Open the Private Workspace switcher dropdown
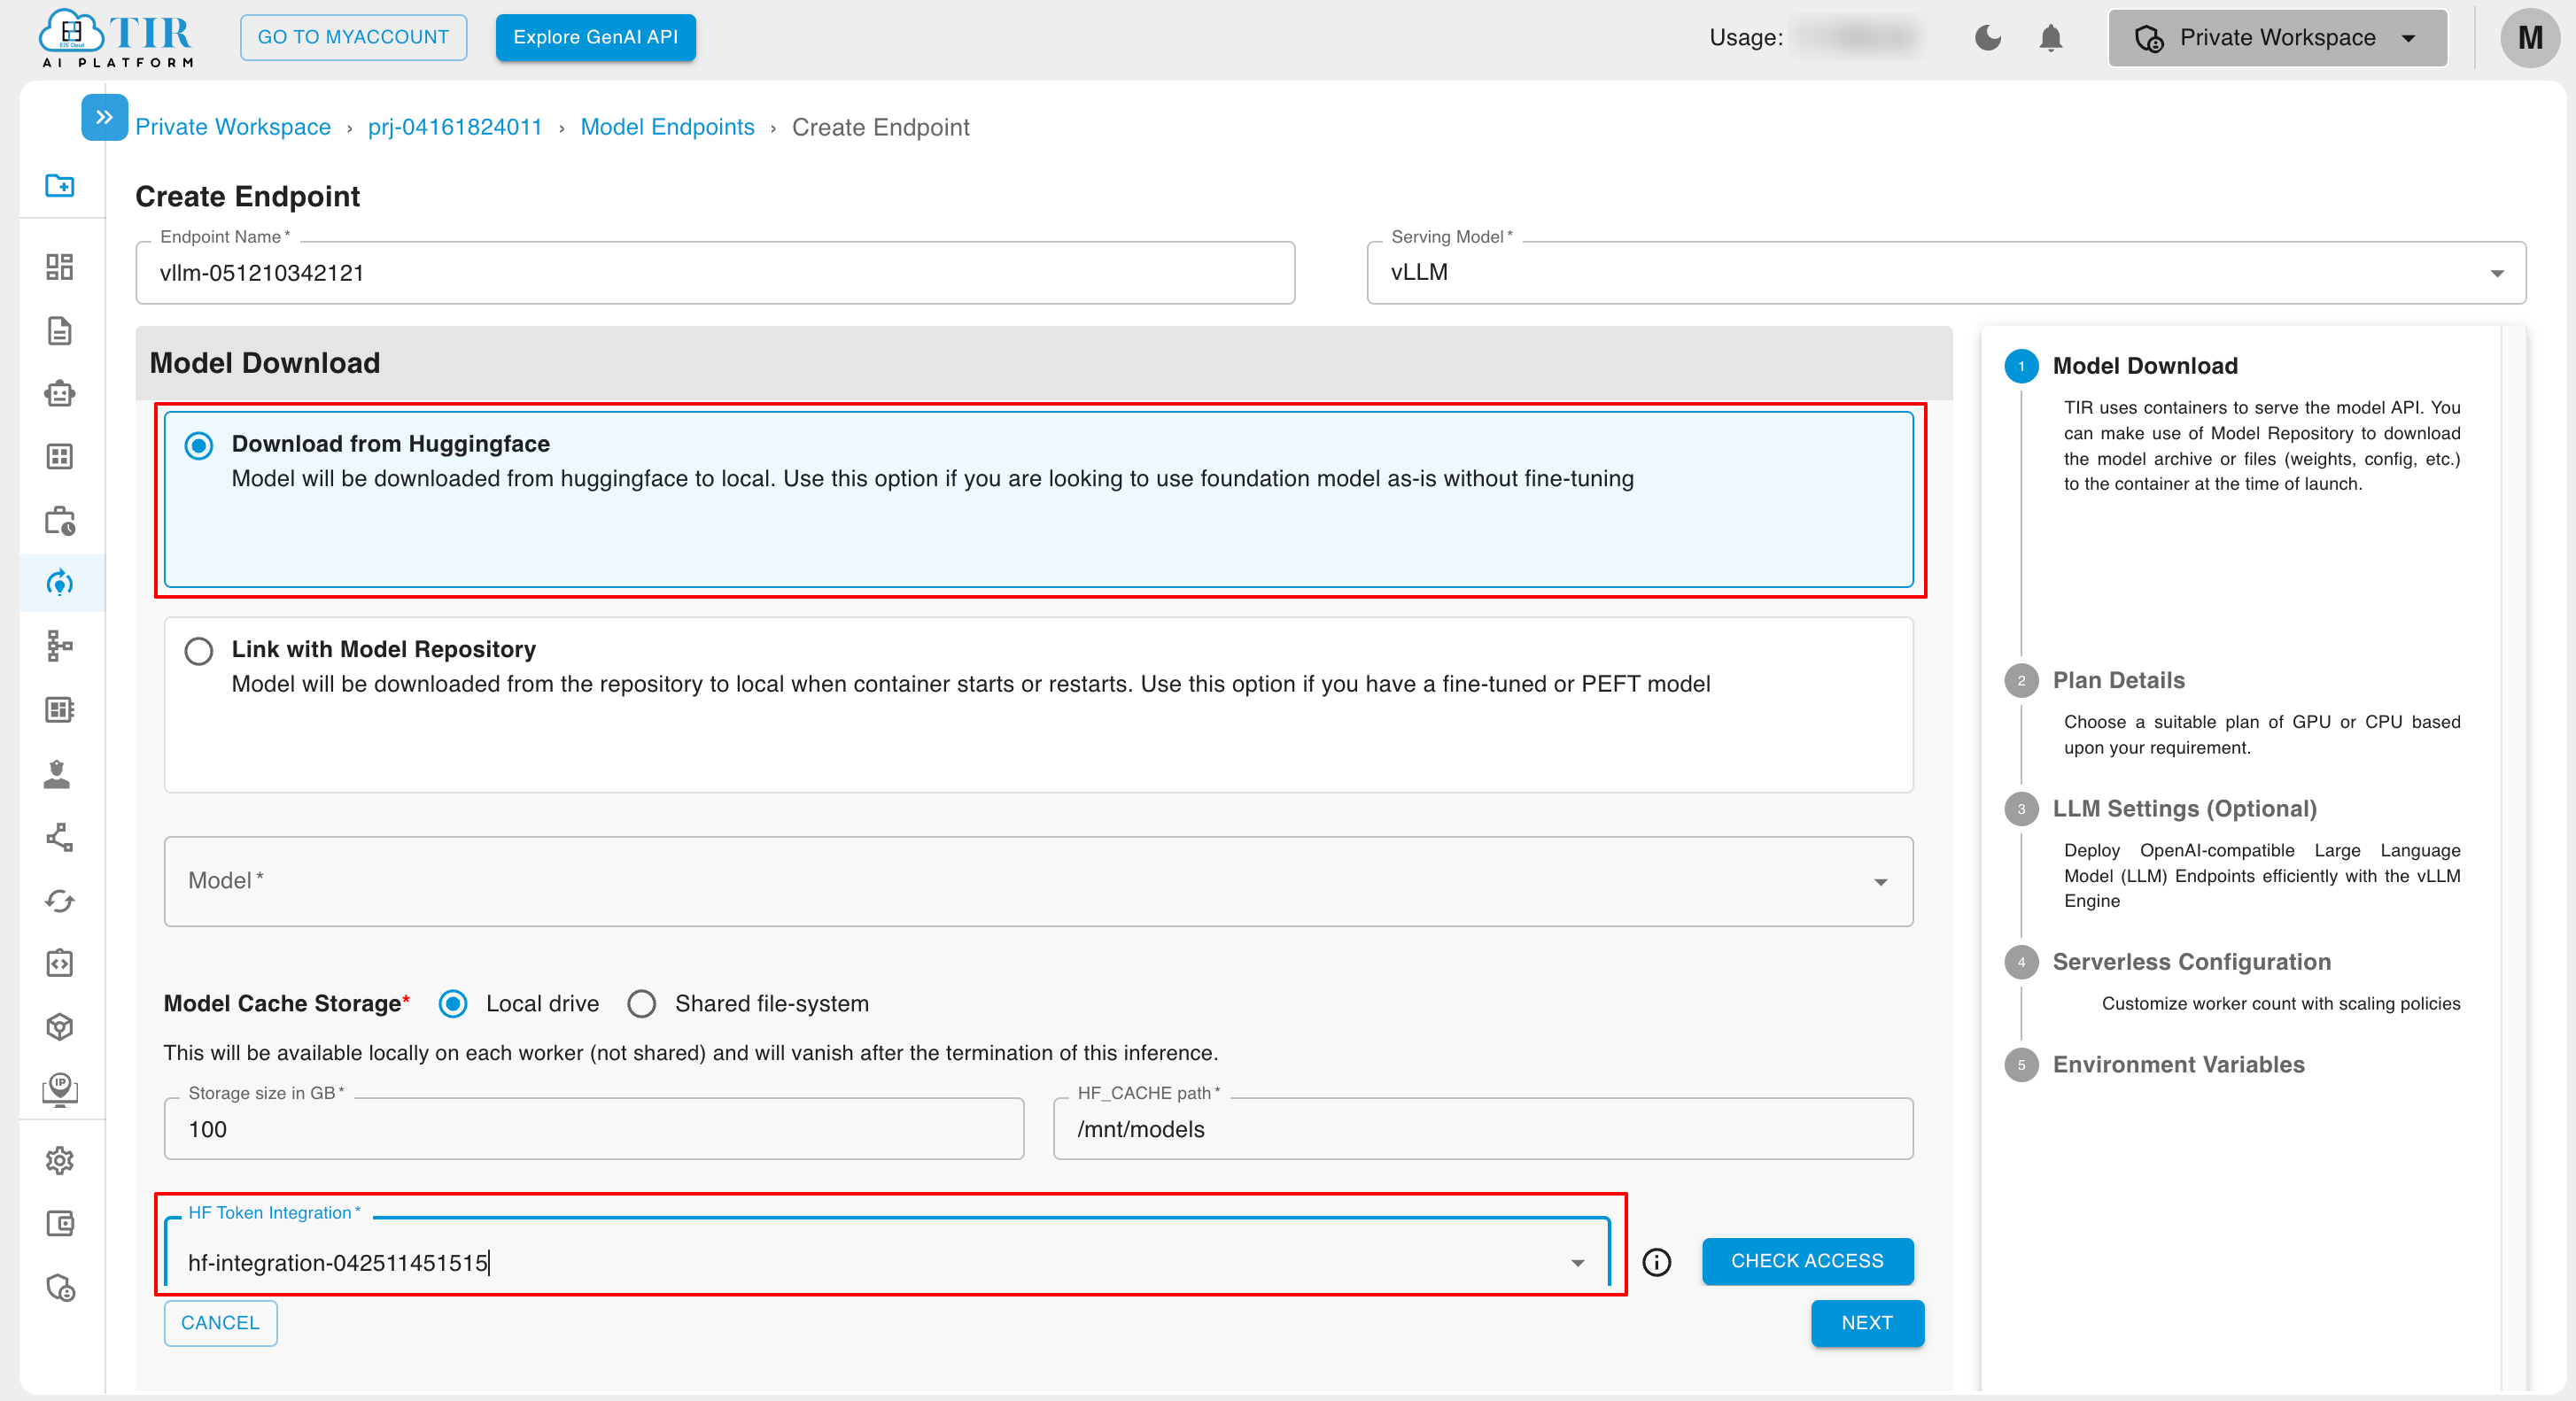The height and width of the screenshot is (1401, 2576). [2277, 38]
